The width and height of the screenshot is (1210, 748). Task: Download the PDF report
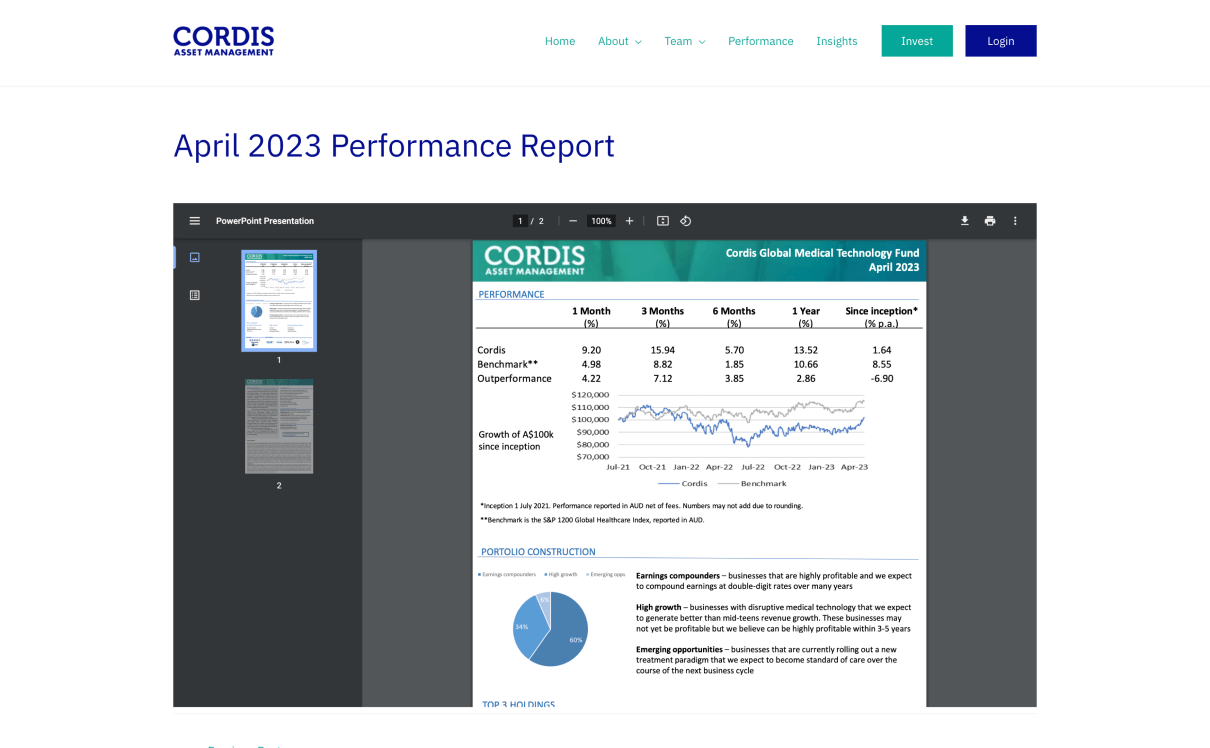point(965,221)
